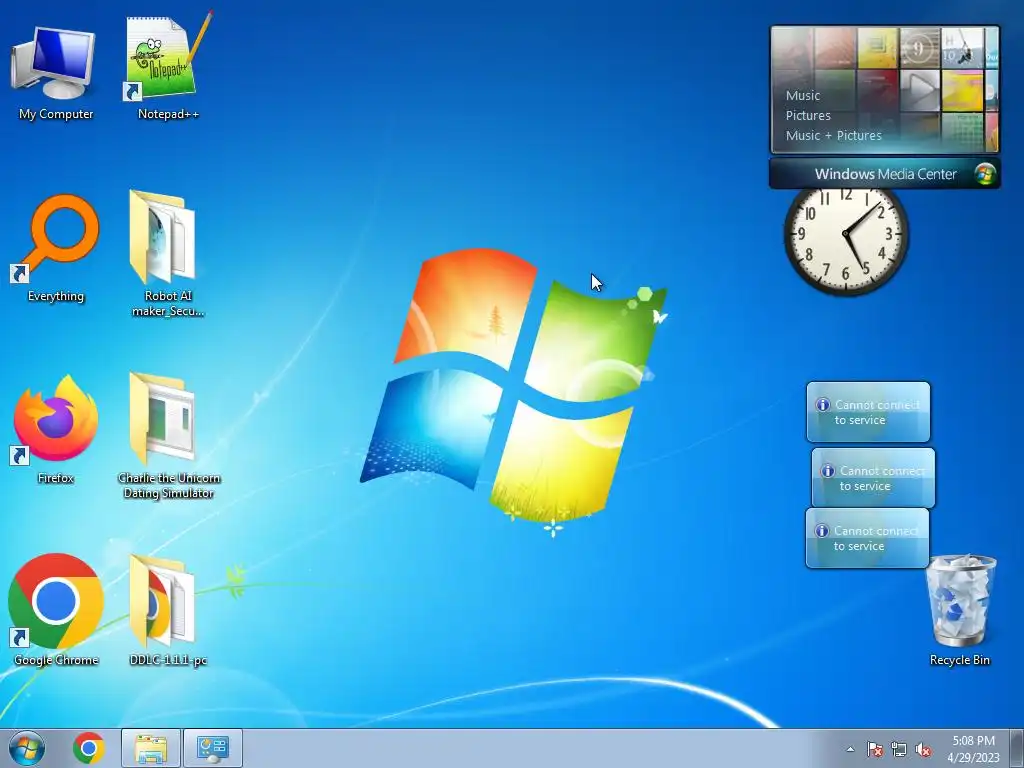Image resolution: width=1024 pixels, height=768 pixels.
Task: Open the Control Panel taskbar button
Action: [x=213, y=748]
